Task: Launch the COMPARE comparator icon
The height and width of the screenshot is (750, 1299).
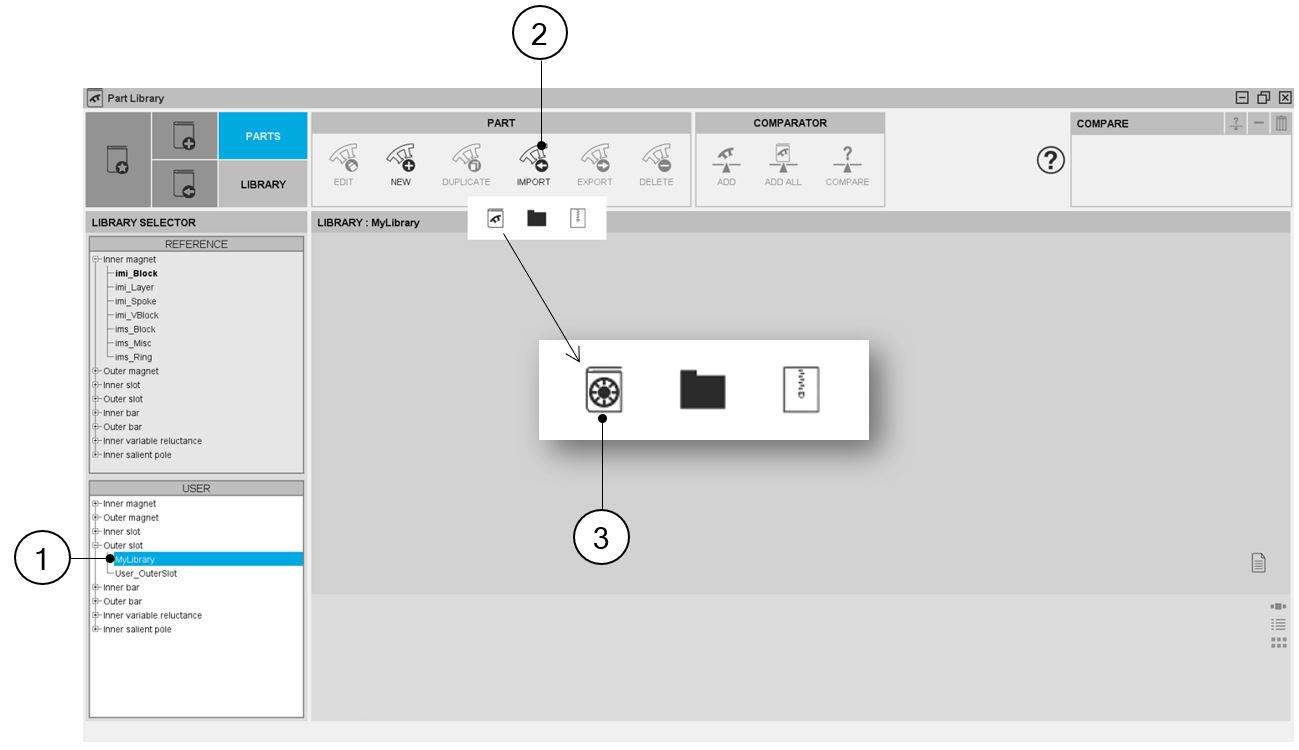Action: pyautogui.click(x=847, y=161)
